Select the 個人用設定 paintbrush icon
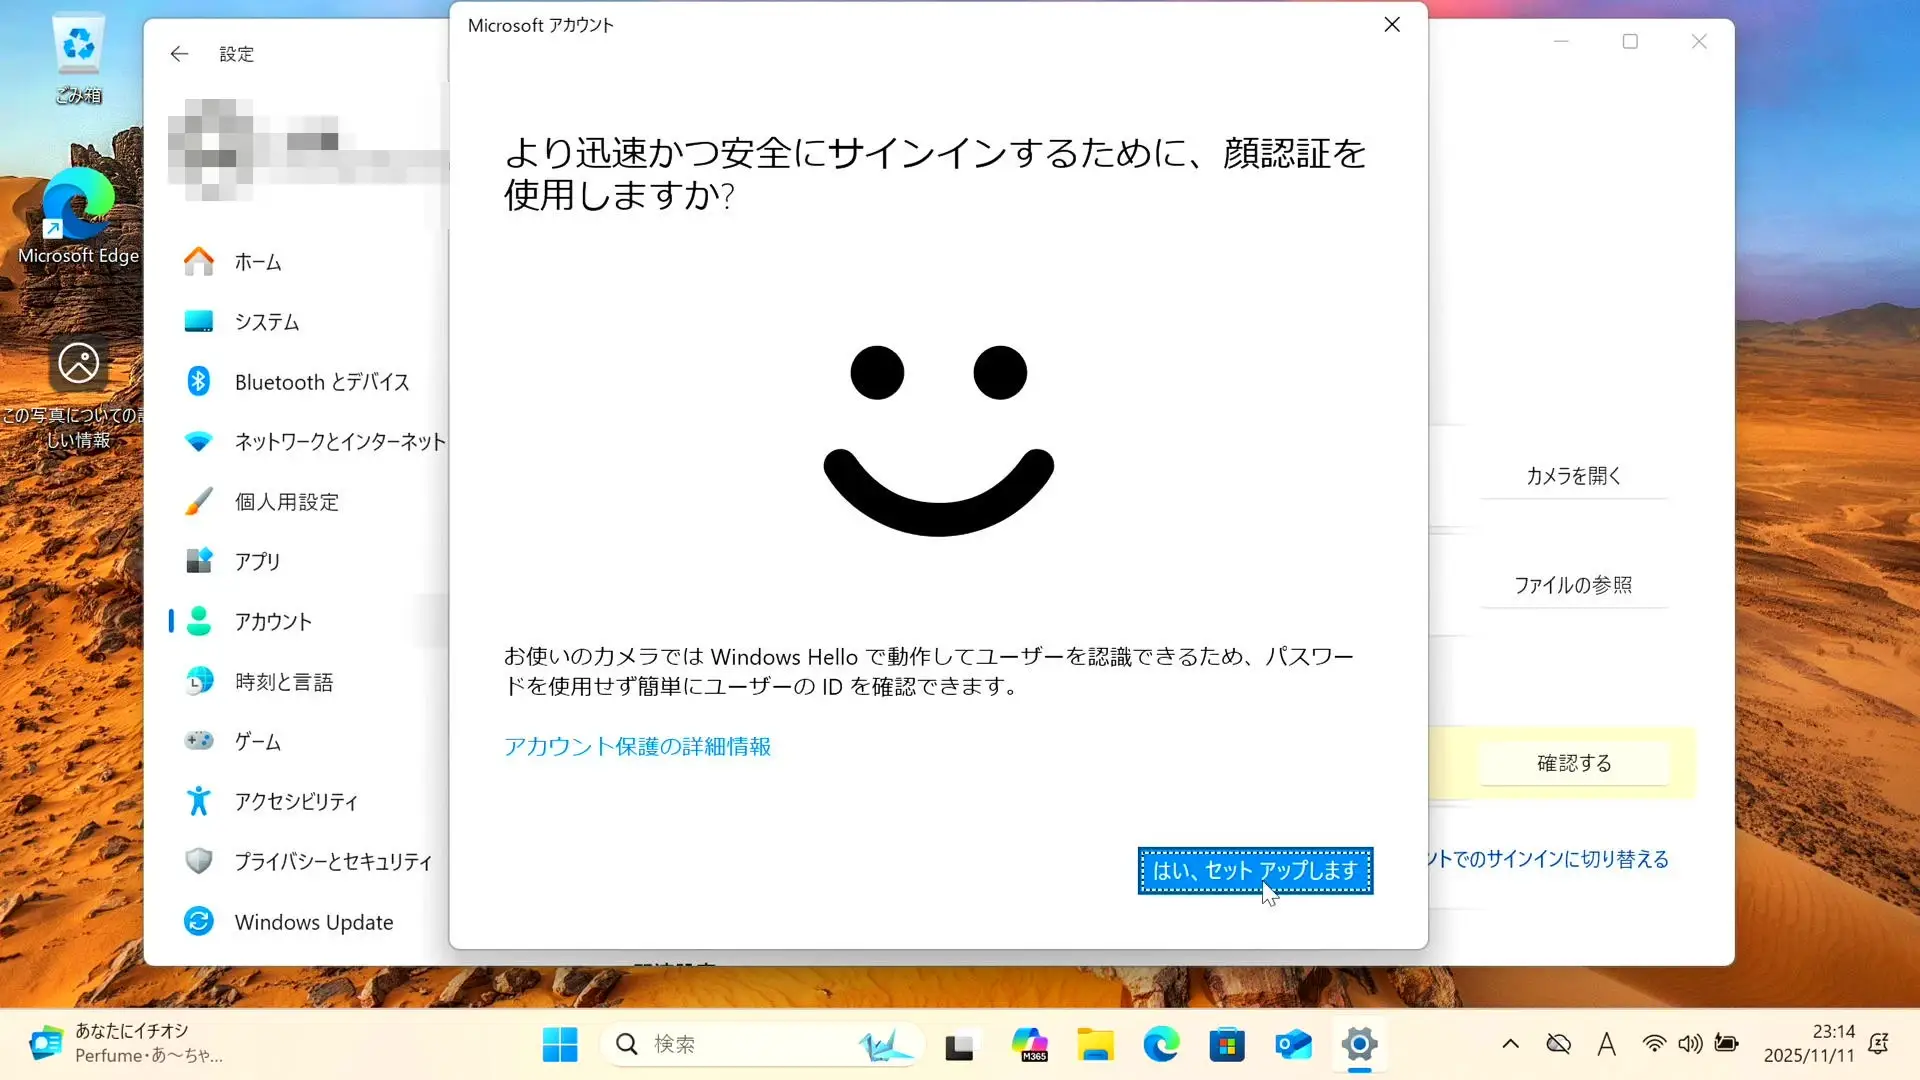The width and height of the screenshot is (1920, 1080). pos(198,501)
